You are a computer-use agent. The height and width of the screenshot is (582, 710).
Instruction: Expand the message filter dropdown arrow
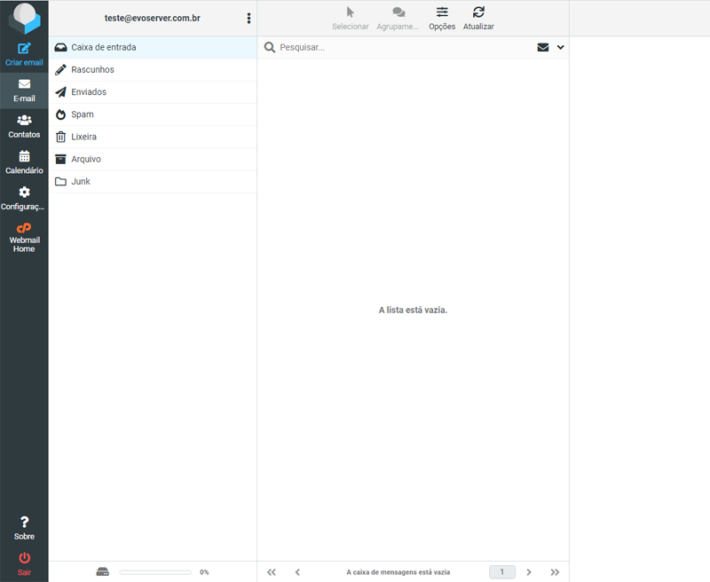(x=560, y=47)
